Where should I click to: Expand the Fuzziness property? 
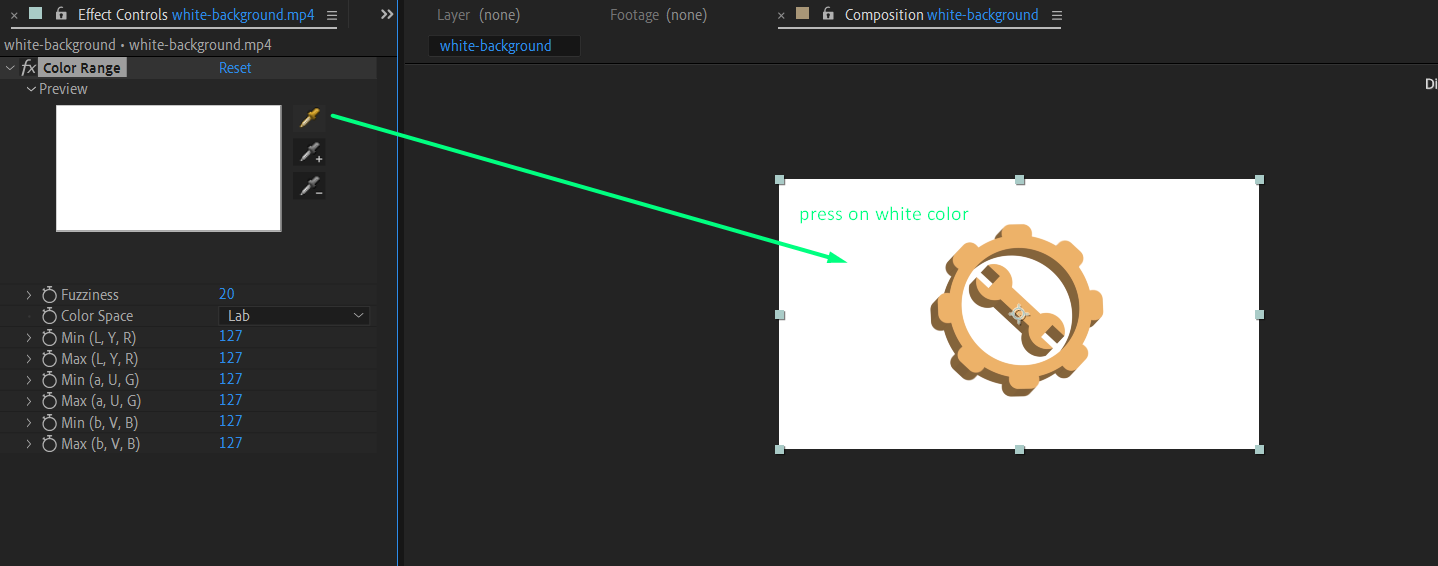click(x=30, y=295)
